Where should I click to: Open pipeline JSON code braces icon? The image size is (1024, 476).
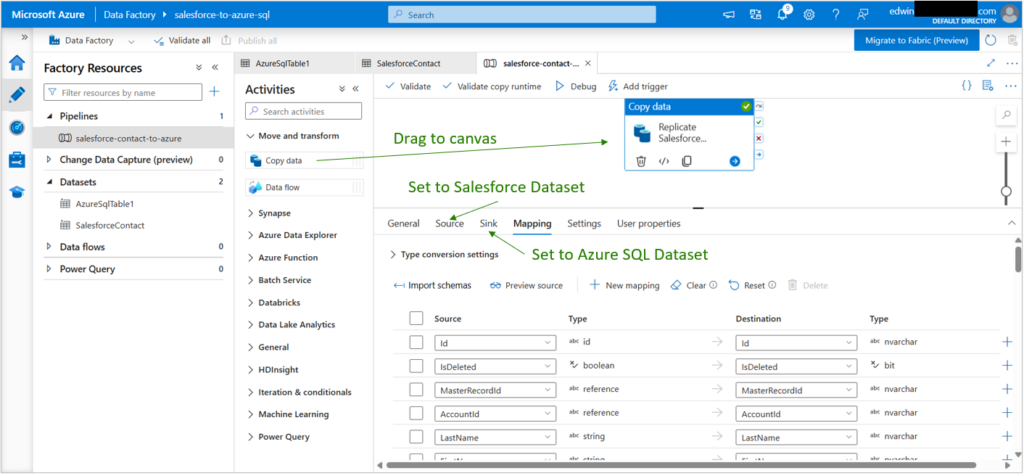pyautogui.click(x=967, y=86)
